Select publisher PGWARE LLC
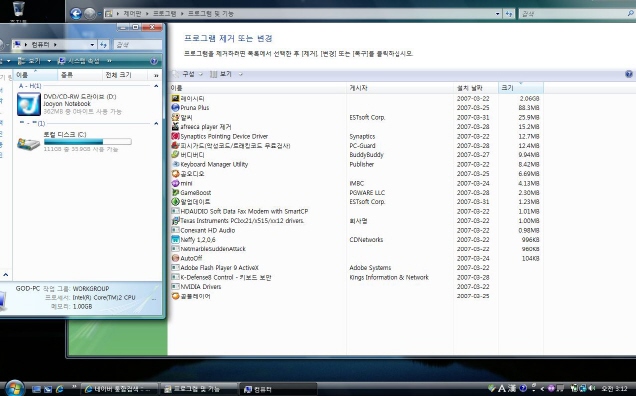Image resolution: width=636 pixels, height=396 pixels. point(367,192)
